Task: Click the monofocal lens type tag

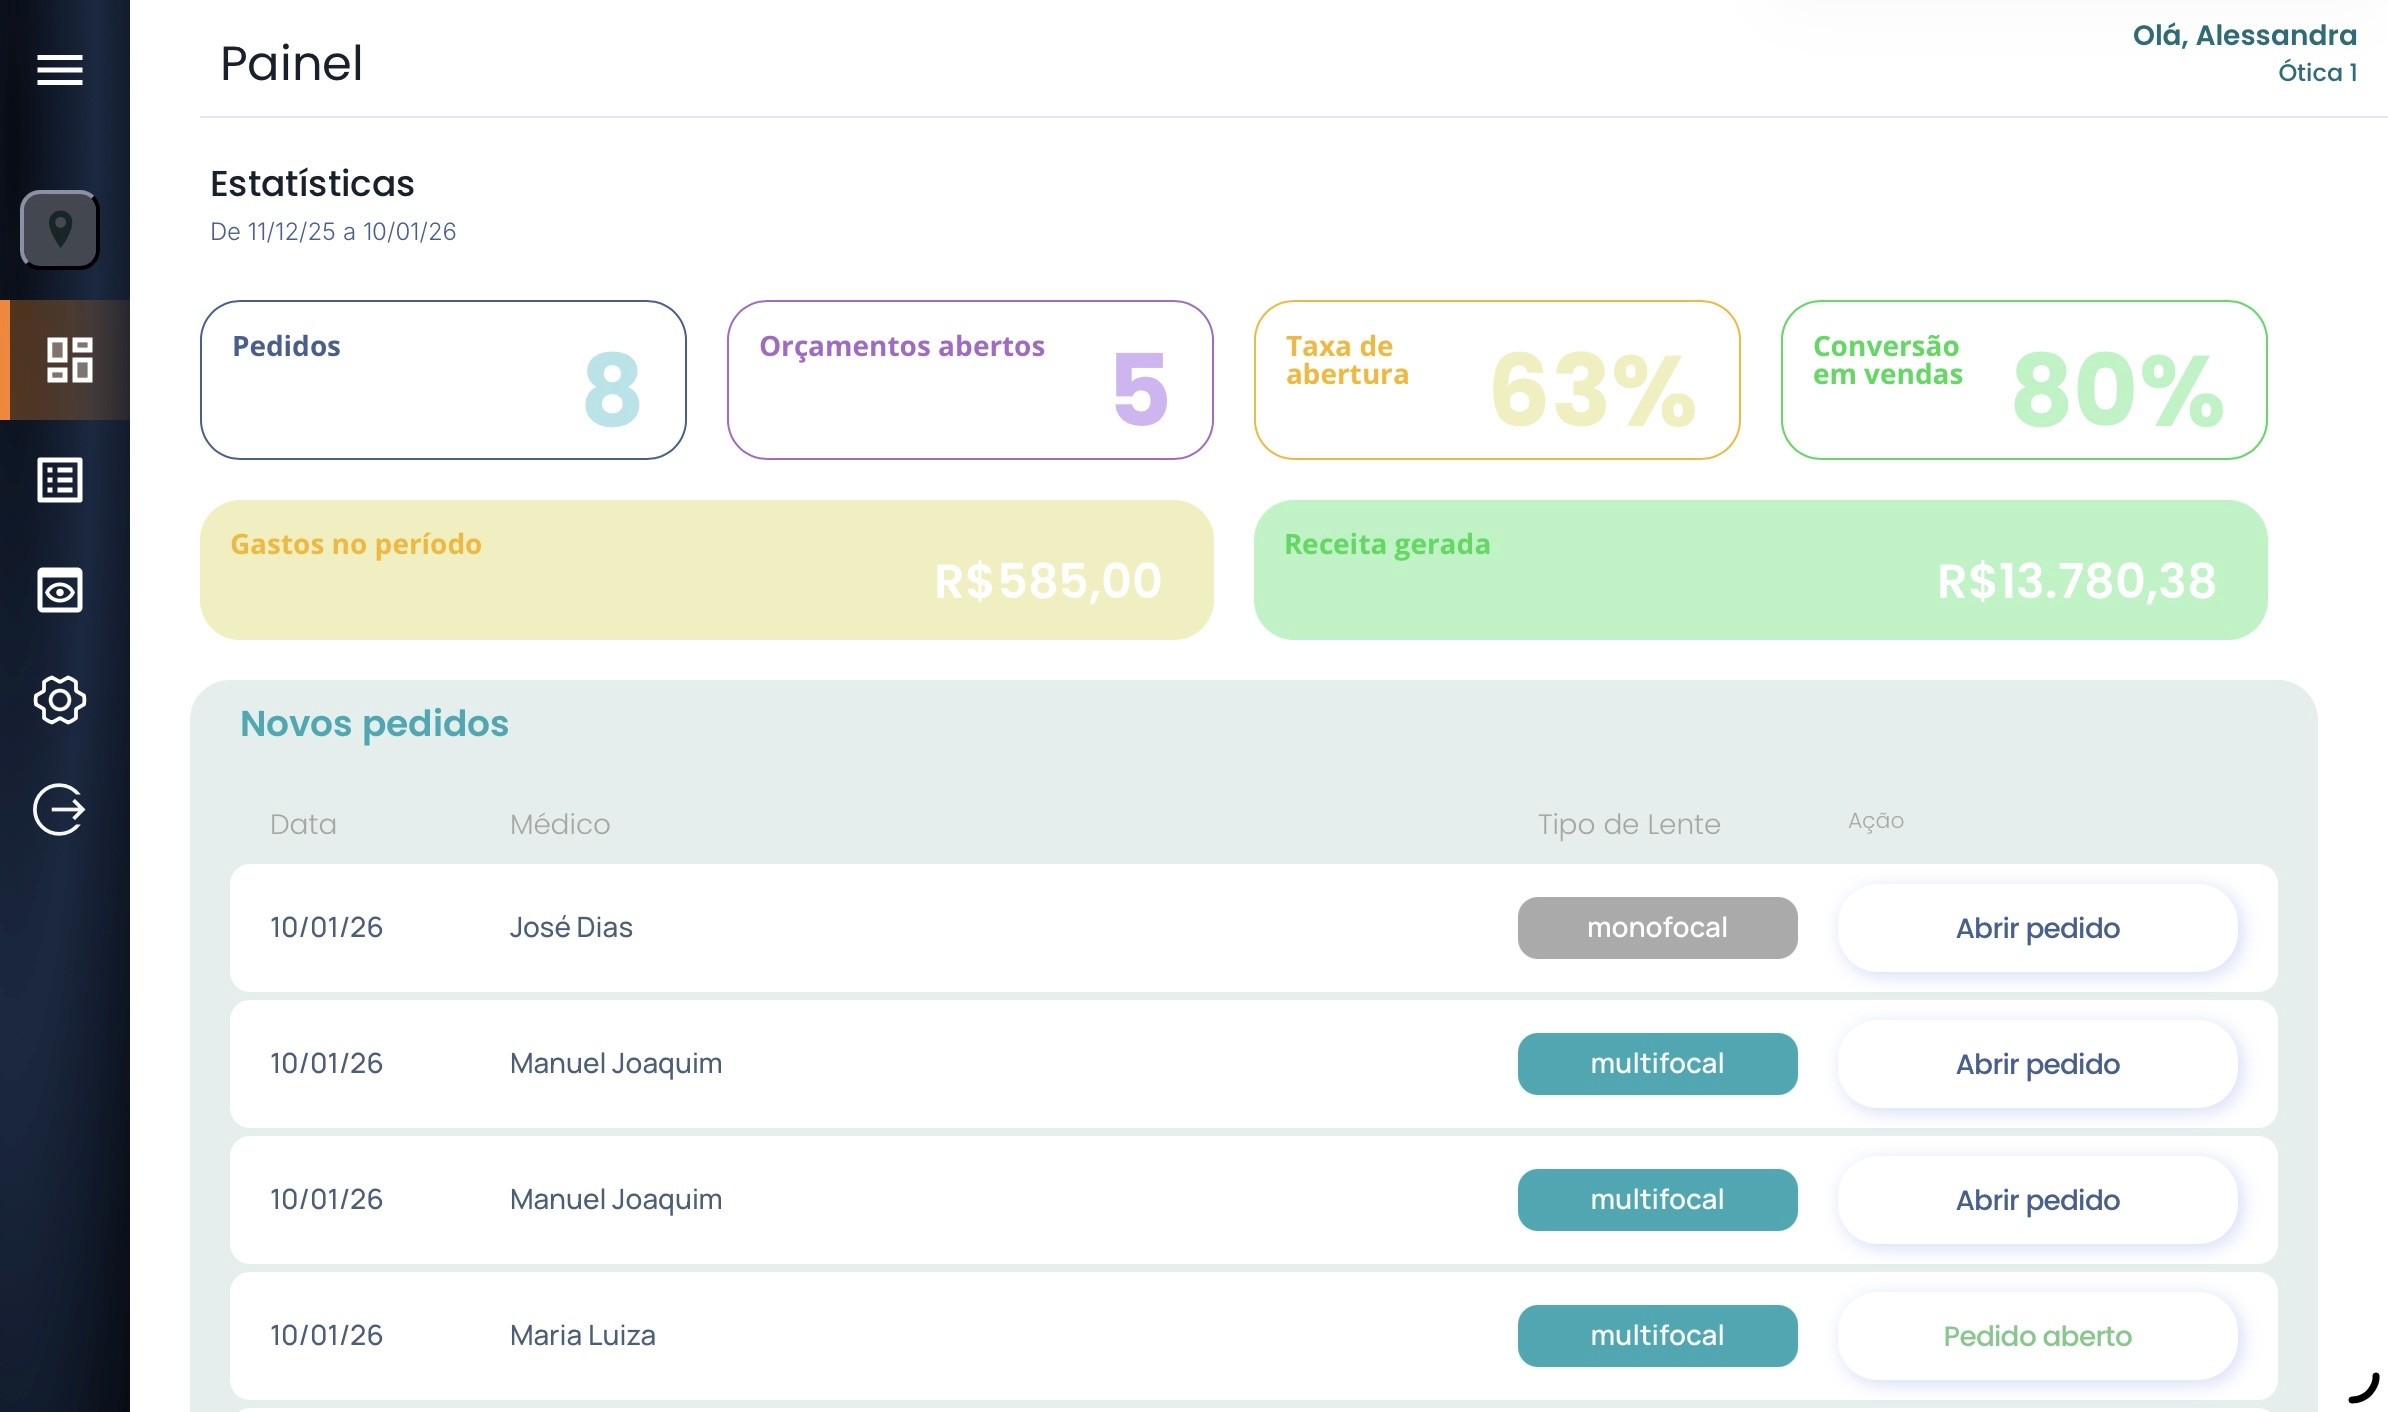Action: [1657, 928]
